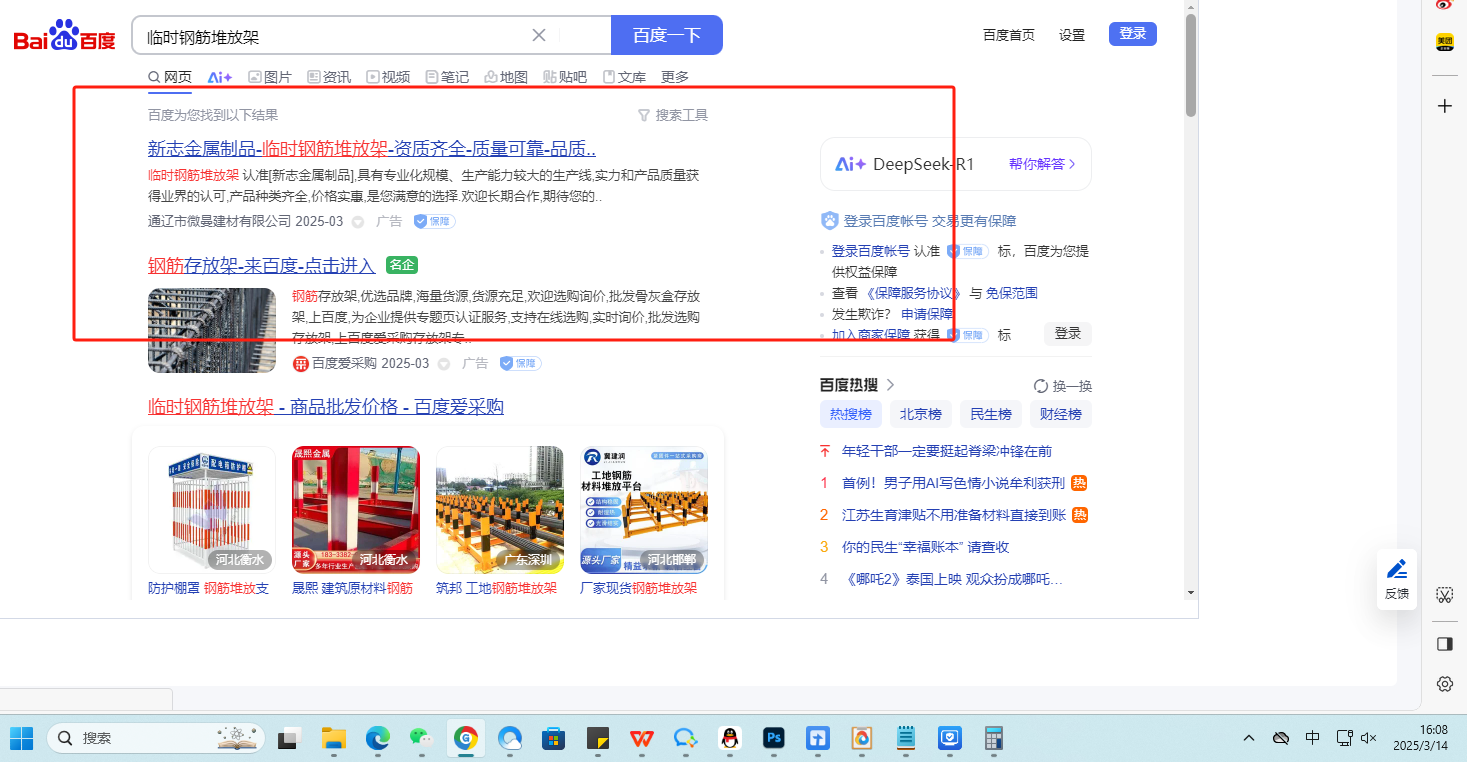Show hidden system tray icons

pos(1248,738)
